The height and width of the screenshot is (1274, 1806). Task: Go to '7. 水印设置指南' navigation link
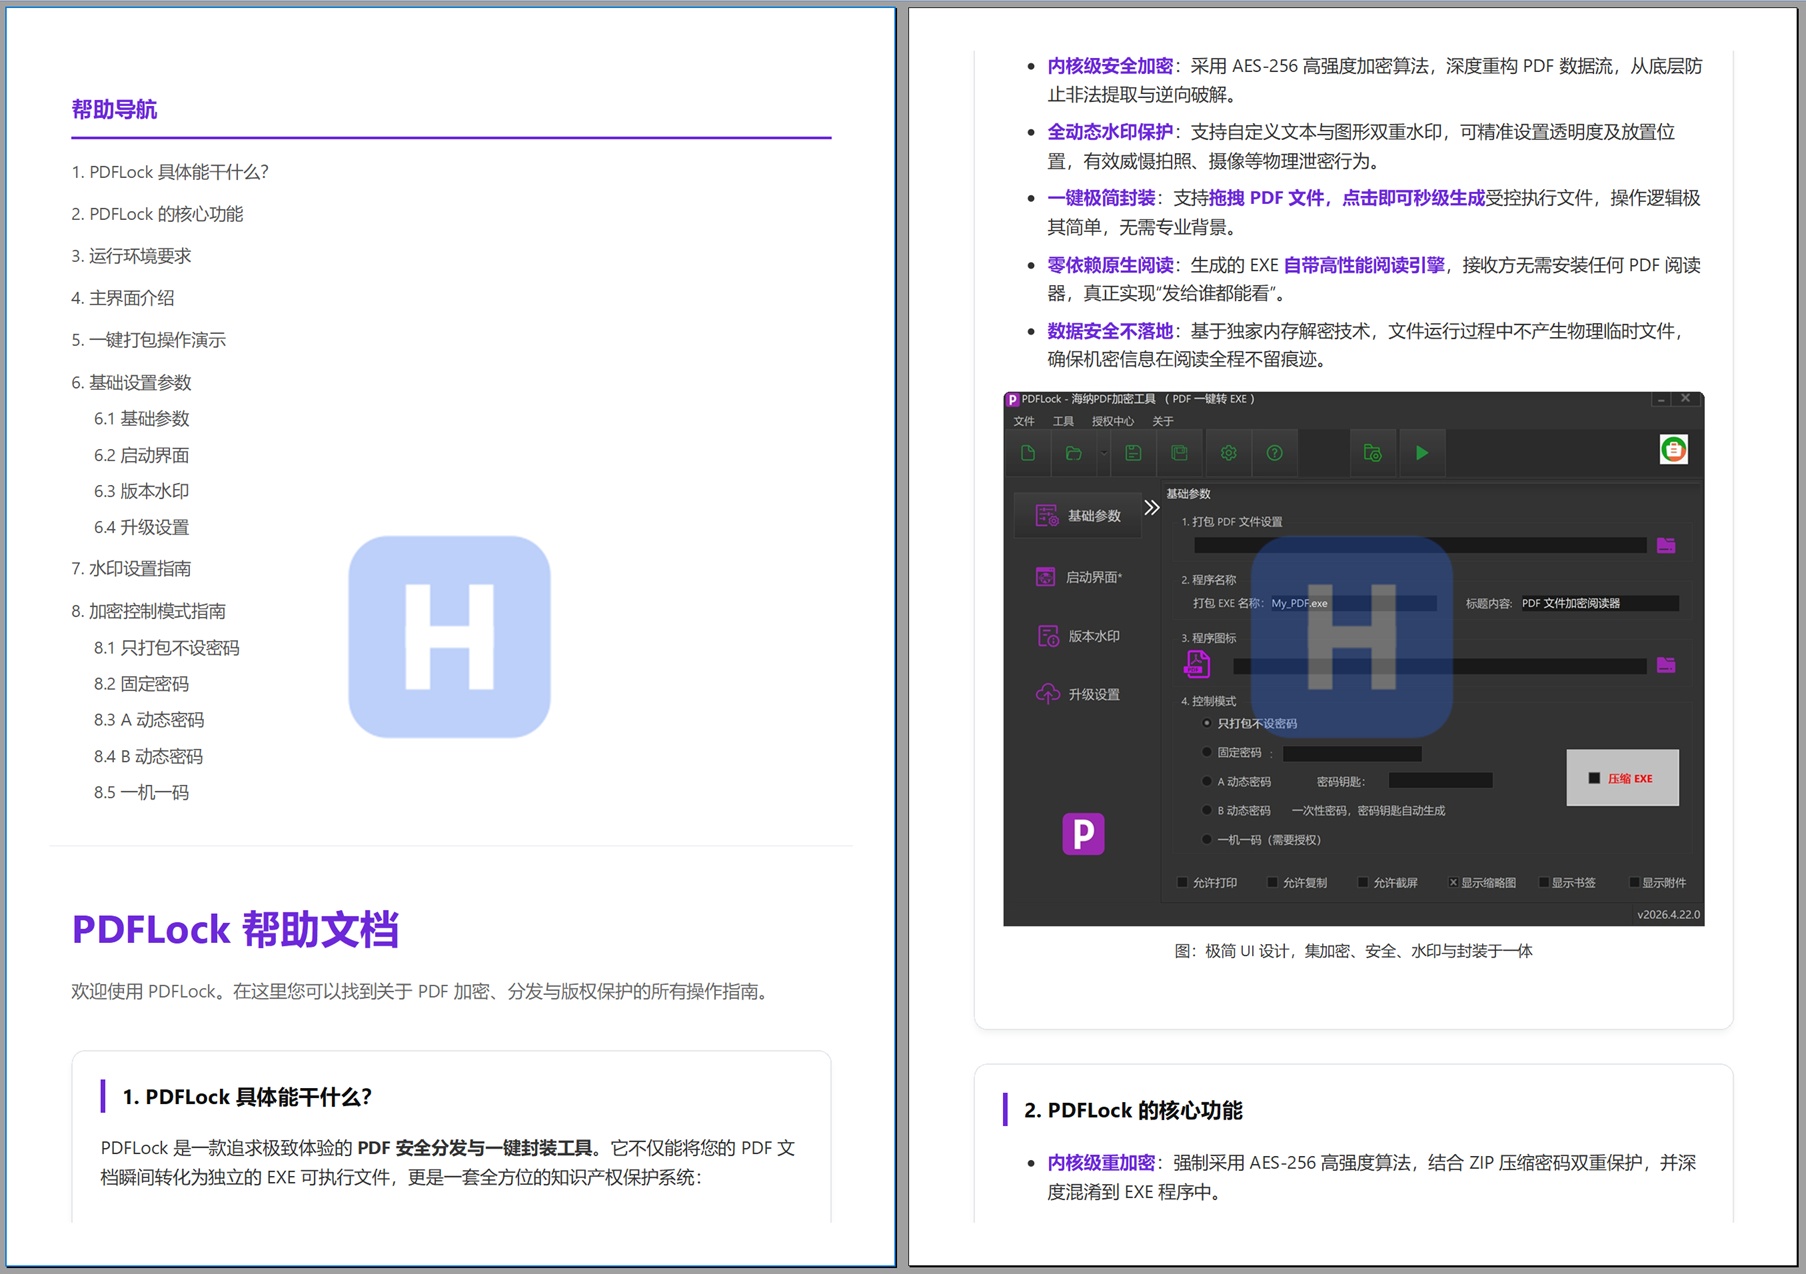coord(131,568)
